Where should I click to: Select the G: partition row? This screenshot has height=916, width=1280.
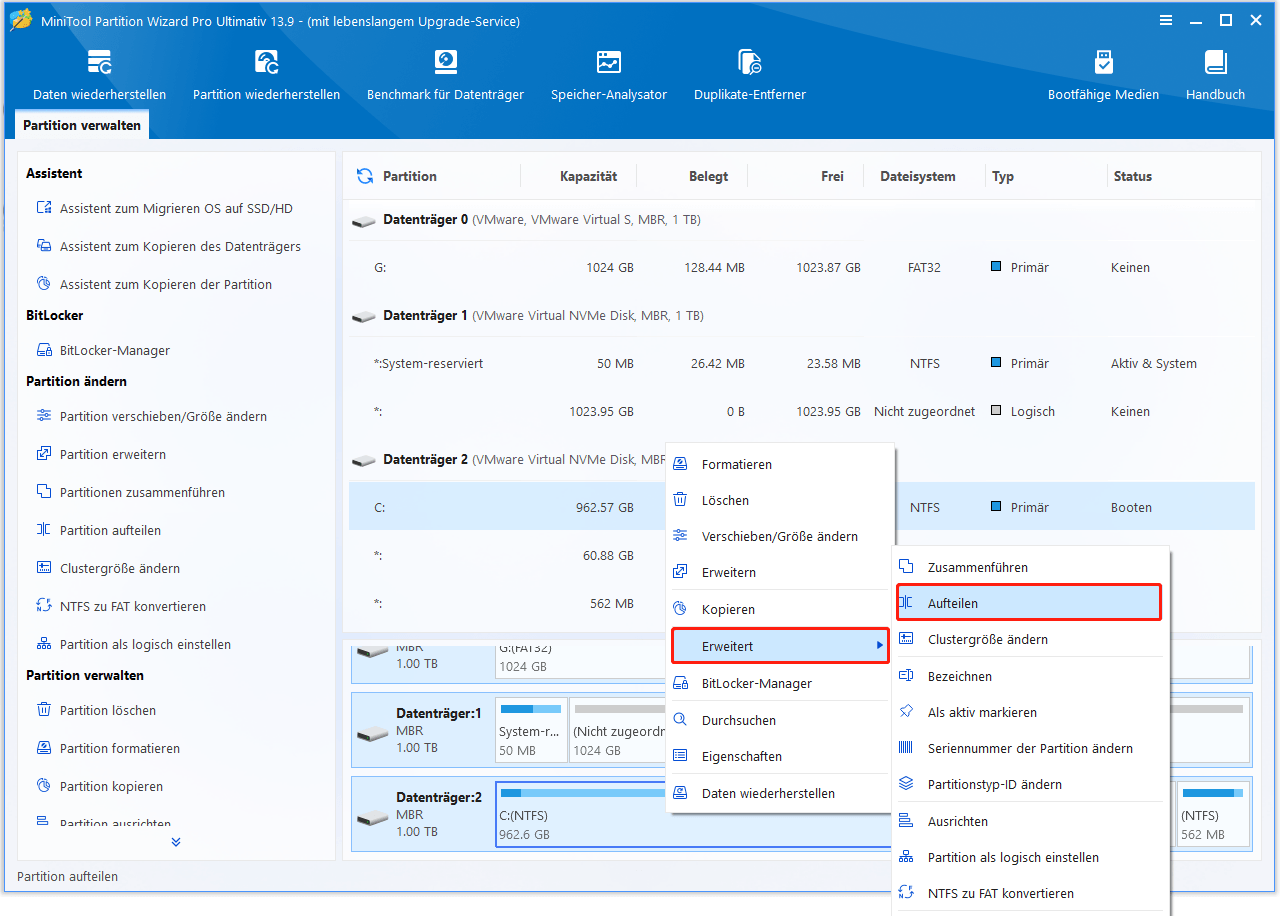click(802, 267)
